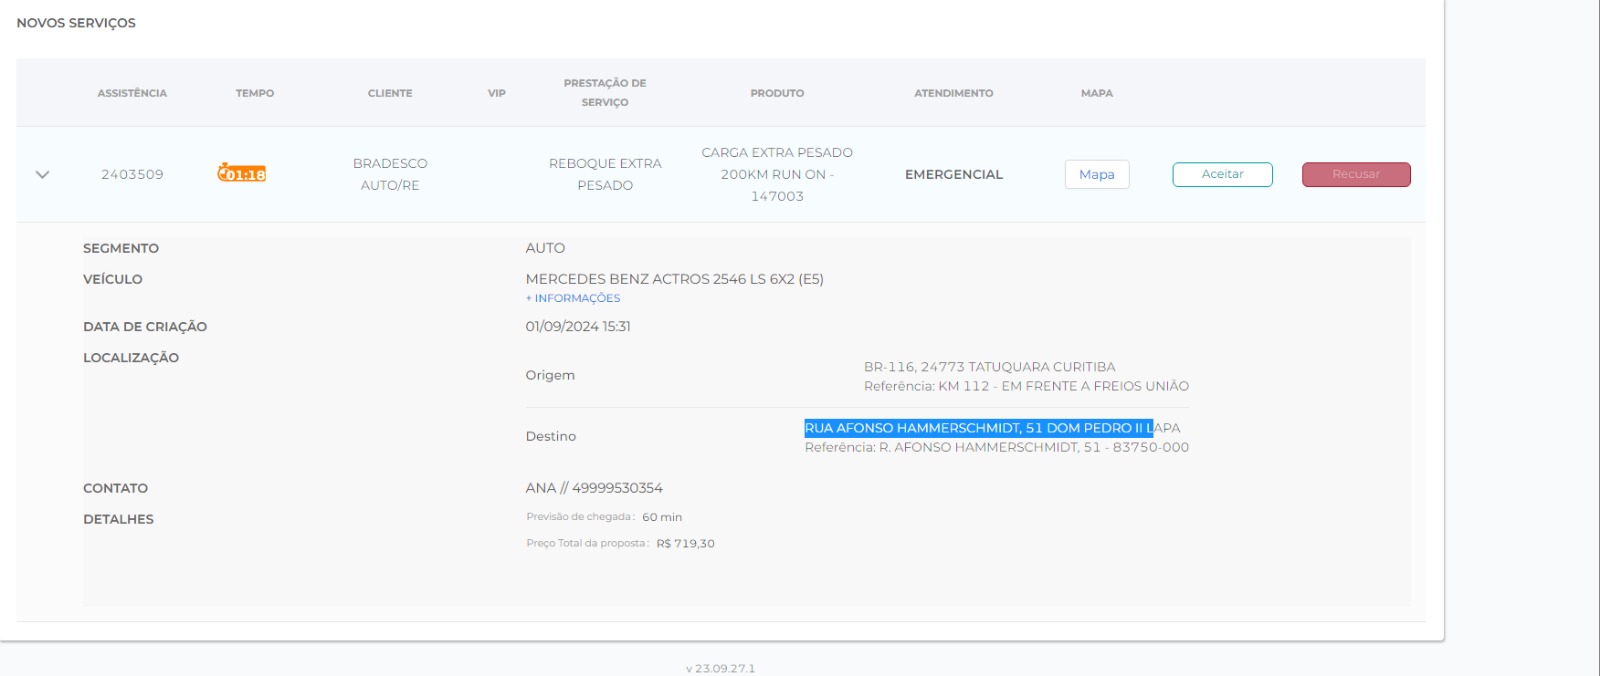Click the REBOQUE EXTRA PESADO cell
The height and width of the screenshot is (676, 1600).
pyautogui.click(x=605, y=174)
